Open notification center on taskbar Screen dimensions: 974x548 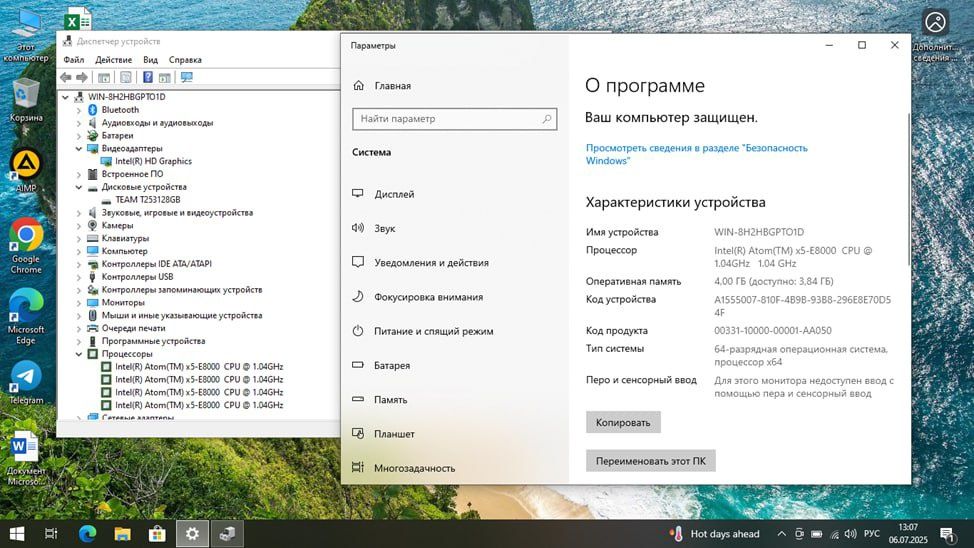(947, 534)
